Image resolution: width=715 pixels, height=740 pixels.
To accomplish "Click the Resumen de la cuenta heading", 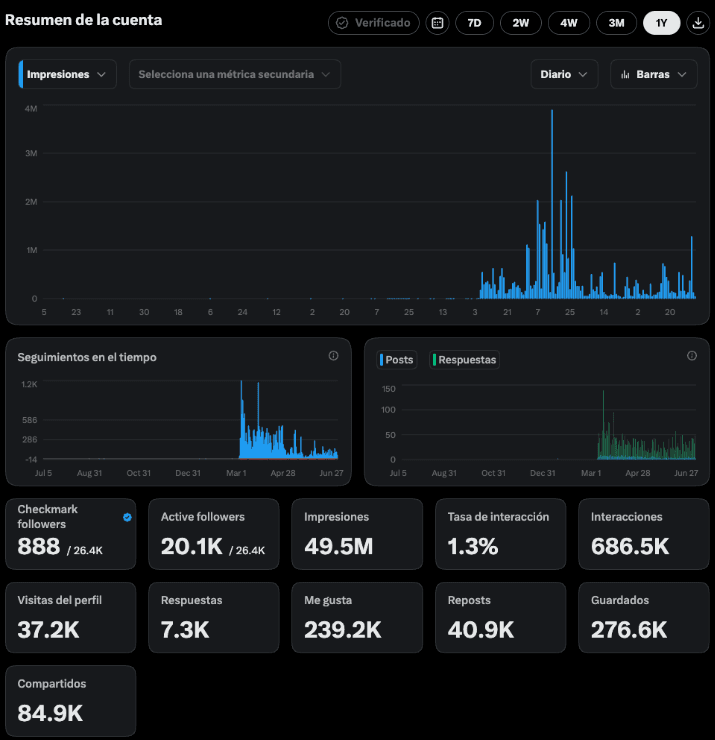I will [84, 20].
